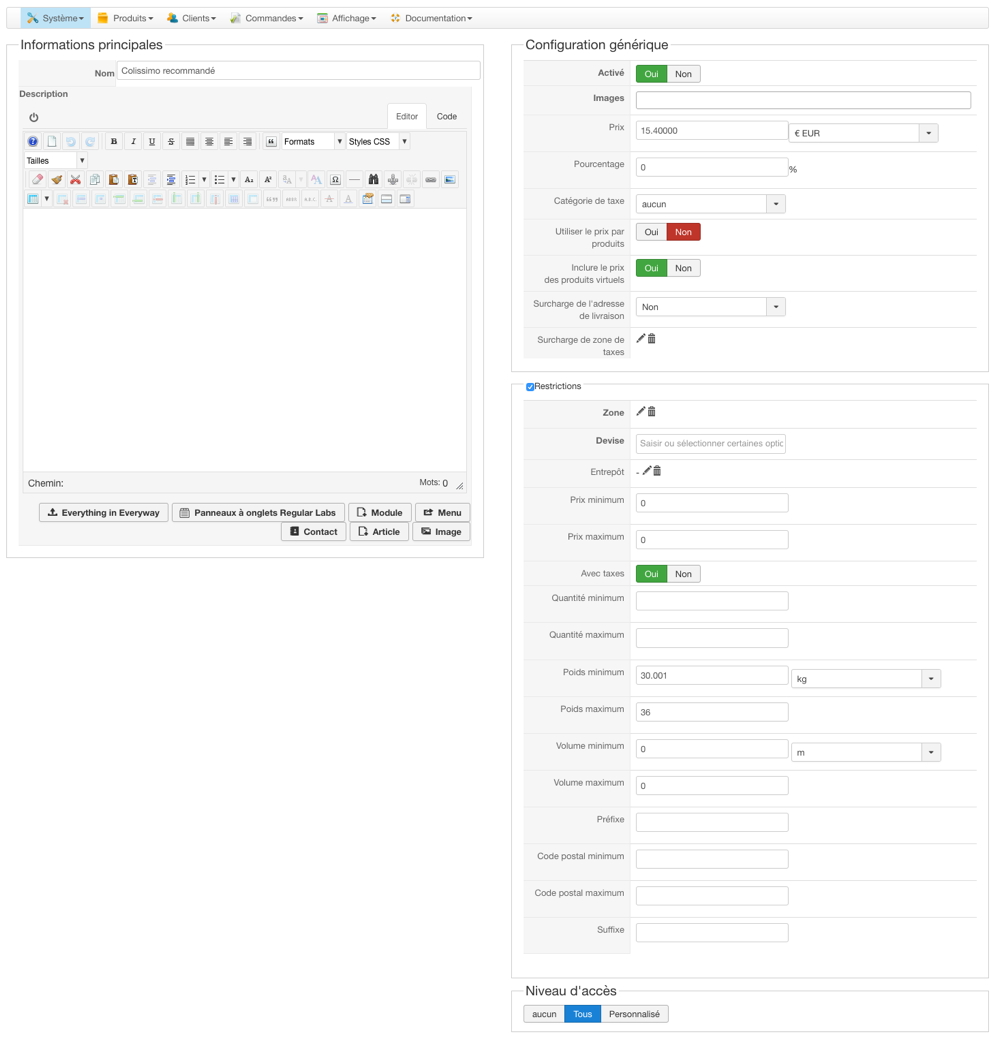Set Avec taxes to Non
1000x1050 pixels.
click(x=683, y=574)
